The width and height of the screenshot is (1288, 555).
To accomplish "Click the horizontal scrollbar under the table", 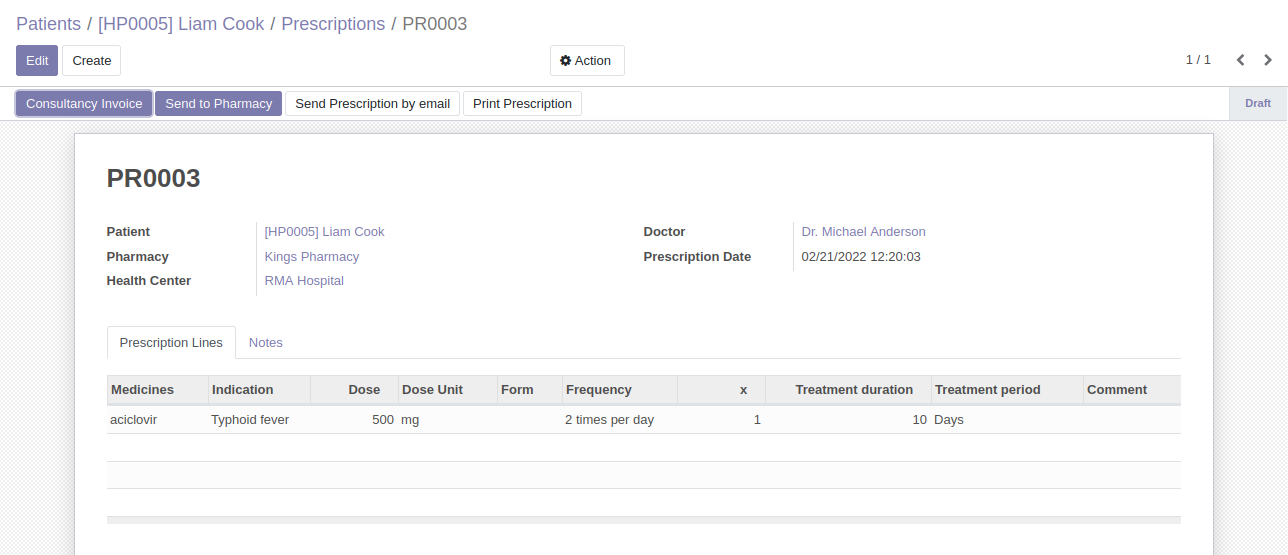I will point(644,520).
